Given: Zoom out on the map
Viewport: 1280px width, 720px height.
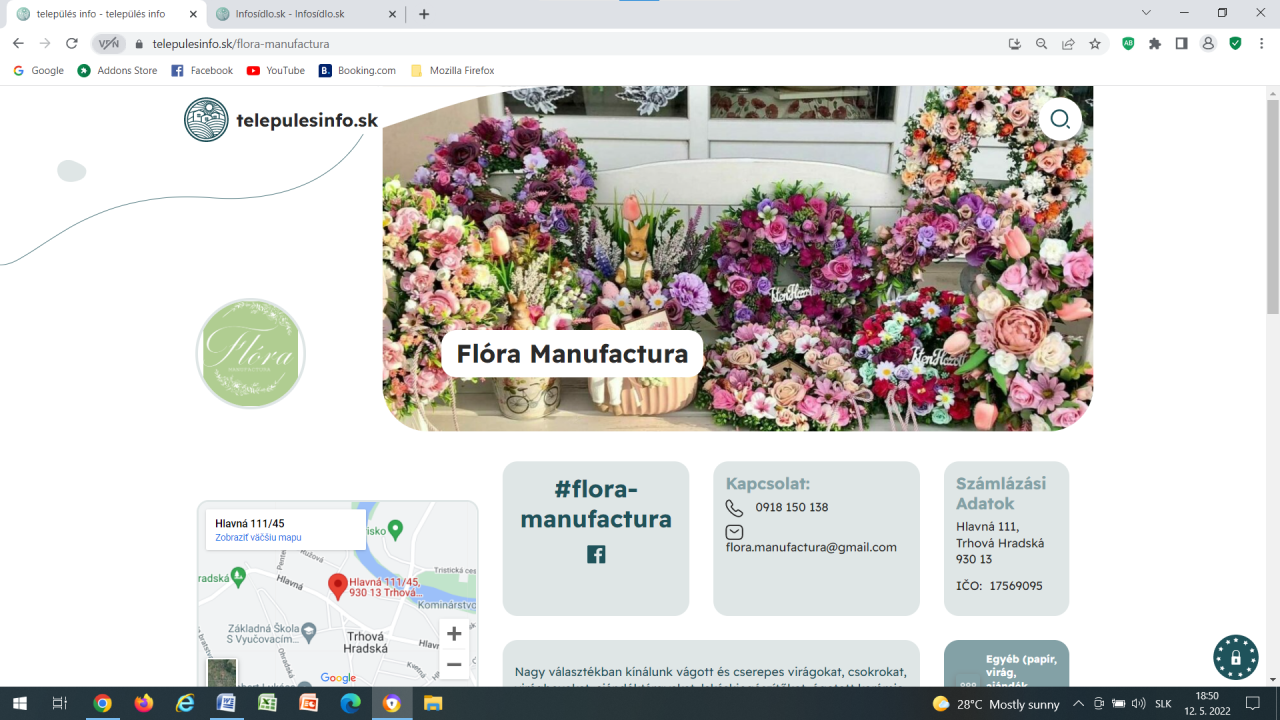Looking at the screenshot, I should 454,664.
